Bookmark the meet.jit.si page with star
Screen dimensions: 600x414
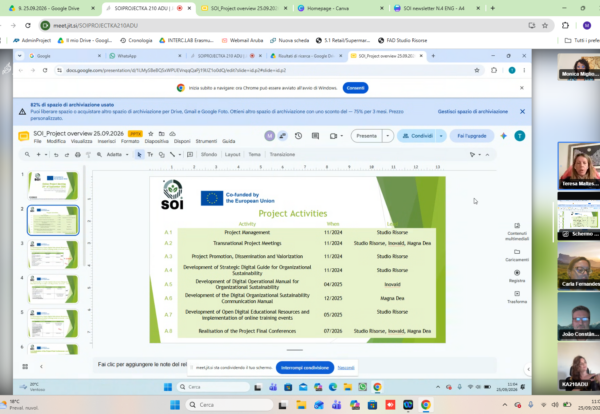click(545, 26)
